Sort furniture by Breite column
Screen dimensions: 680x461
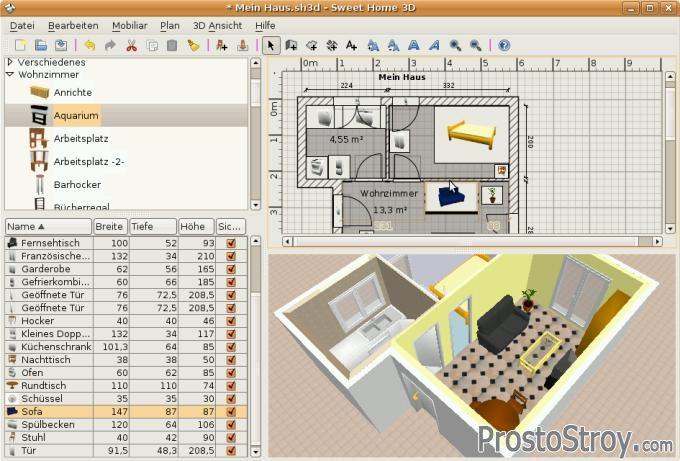click(111, 226)
